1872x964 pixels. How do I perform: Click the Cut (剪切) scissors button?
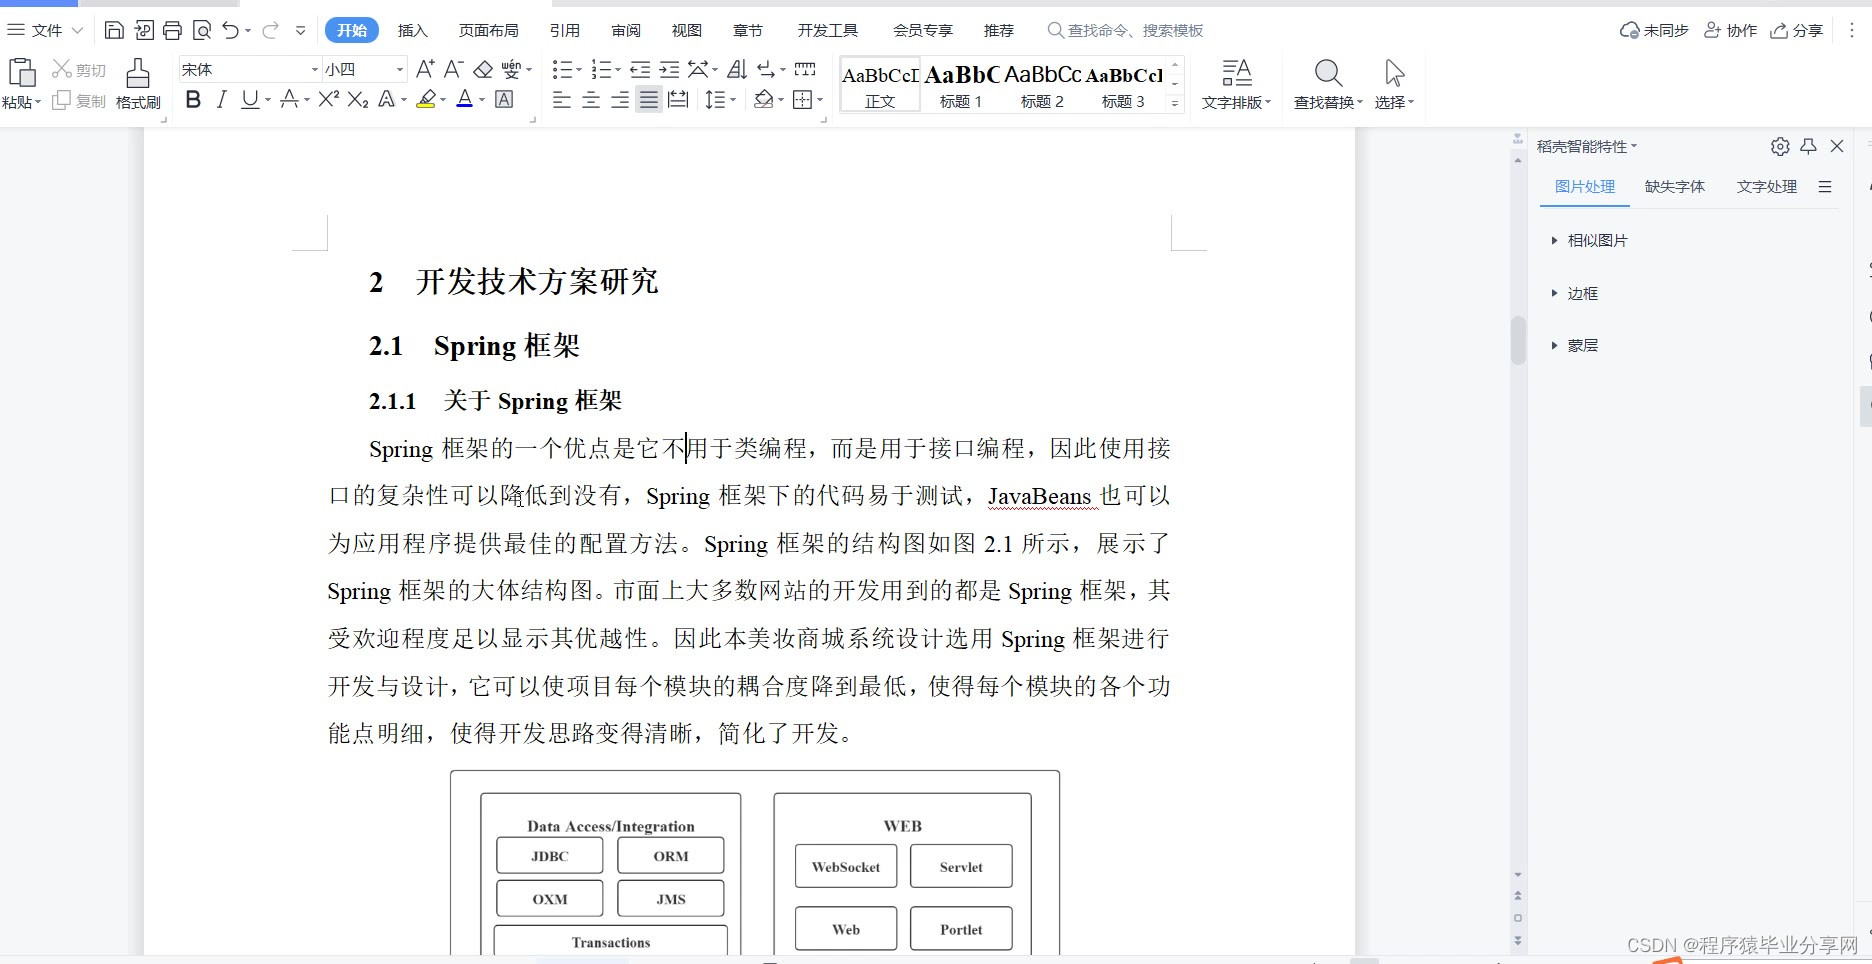(x=79, y=69)
